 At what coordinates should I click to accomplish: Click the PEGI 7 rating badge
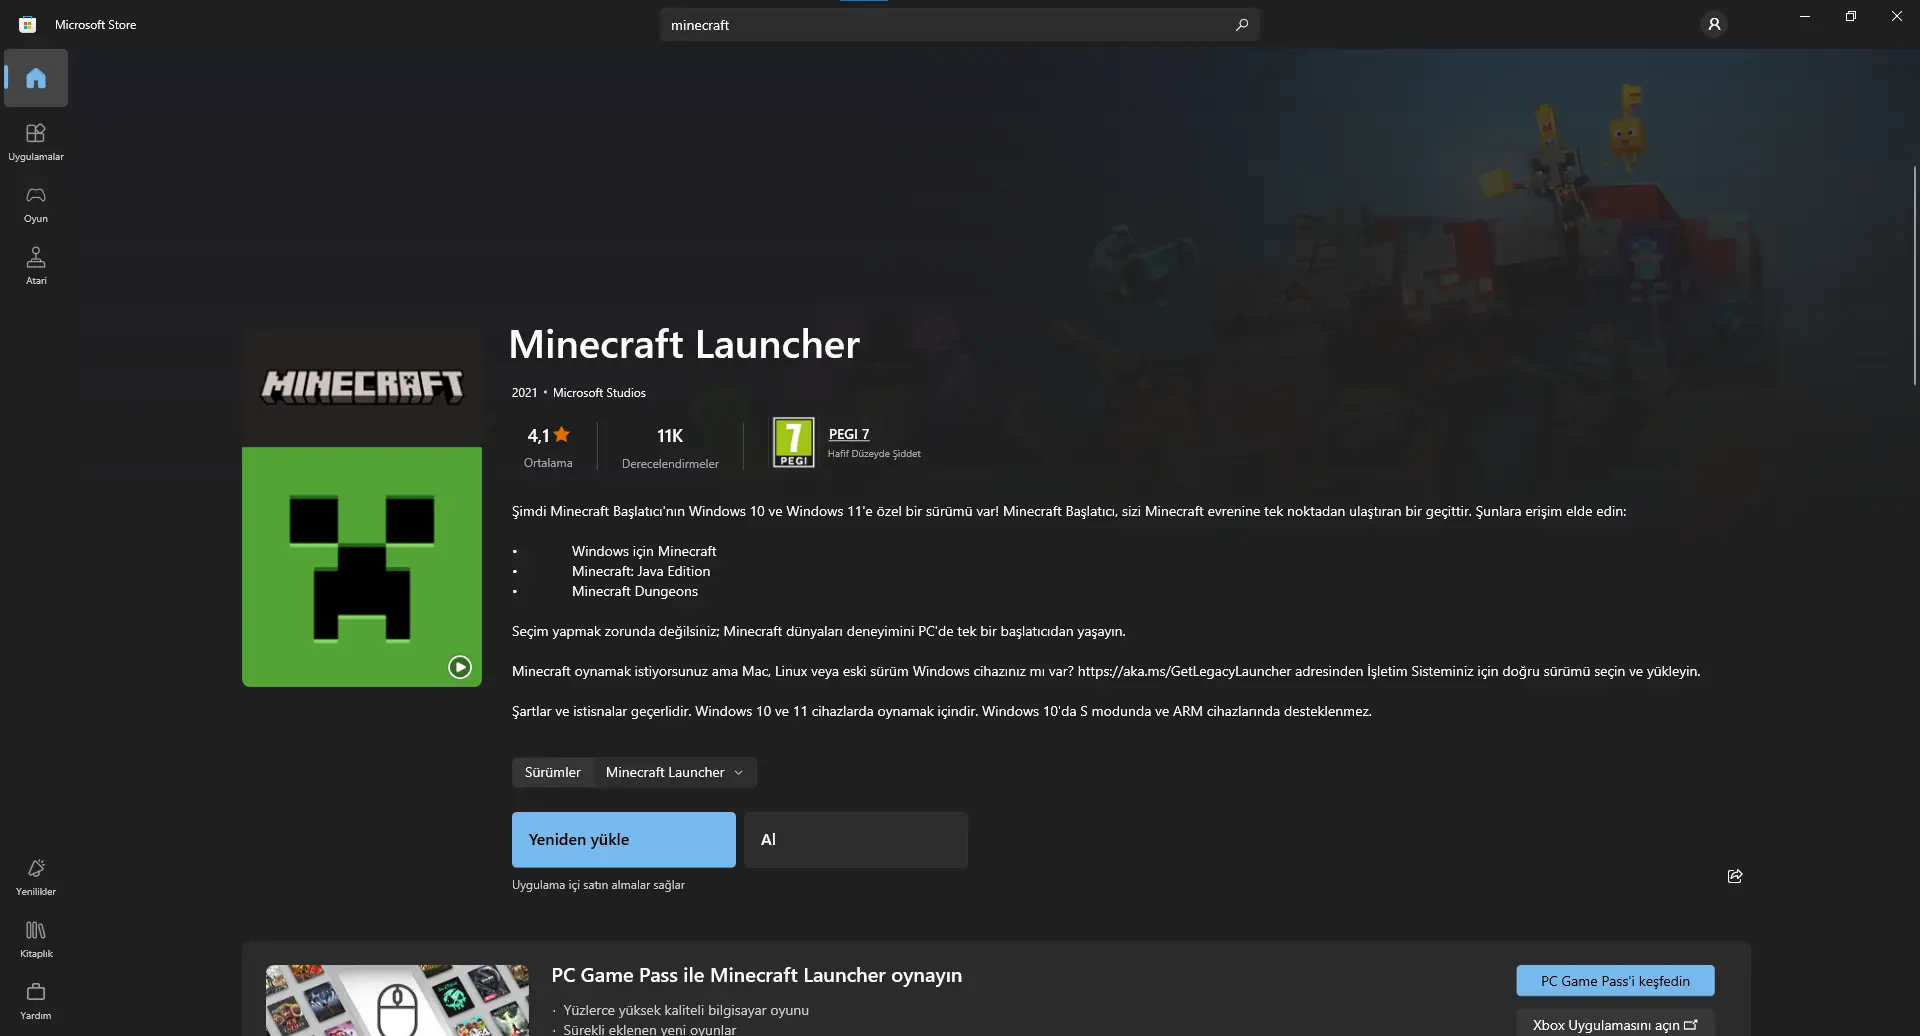(x=793, y=442)
